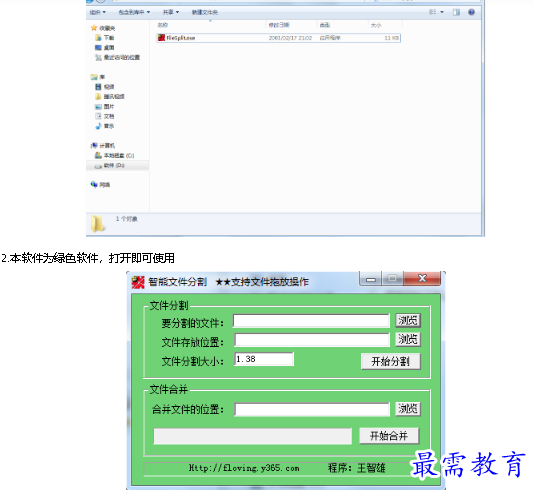
Task: Open the Explorer help question-mark icon
Action: (x=471, y=12)
